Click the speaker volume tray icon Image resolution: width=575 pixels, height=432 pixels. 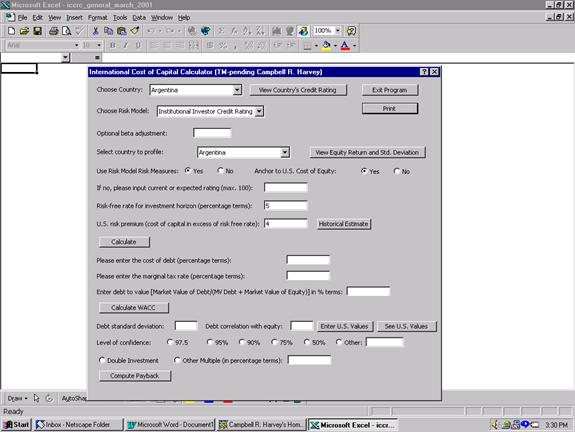(x=495, y=425)
